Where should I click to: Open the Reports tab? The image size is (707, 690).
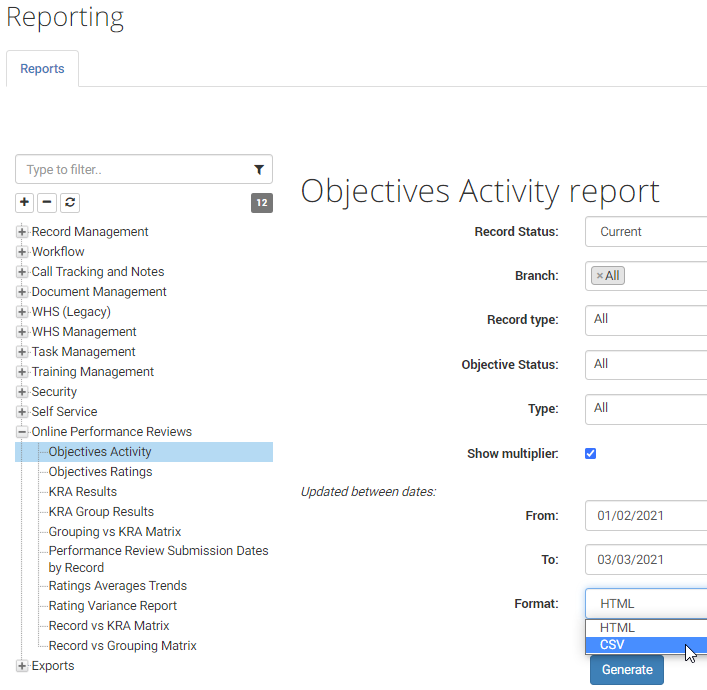42,69
